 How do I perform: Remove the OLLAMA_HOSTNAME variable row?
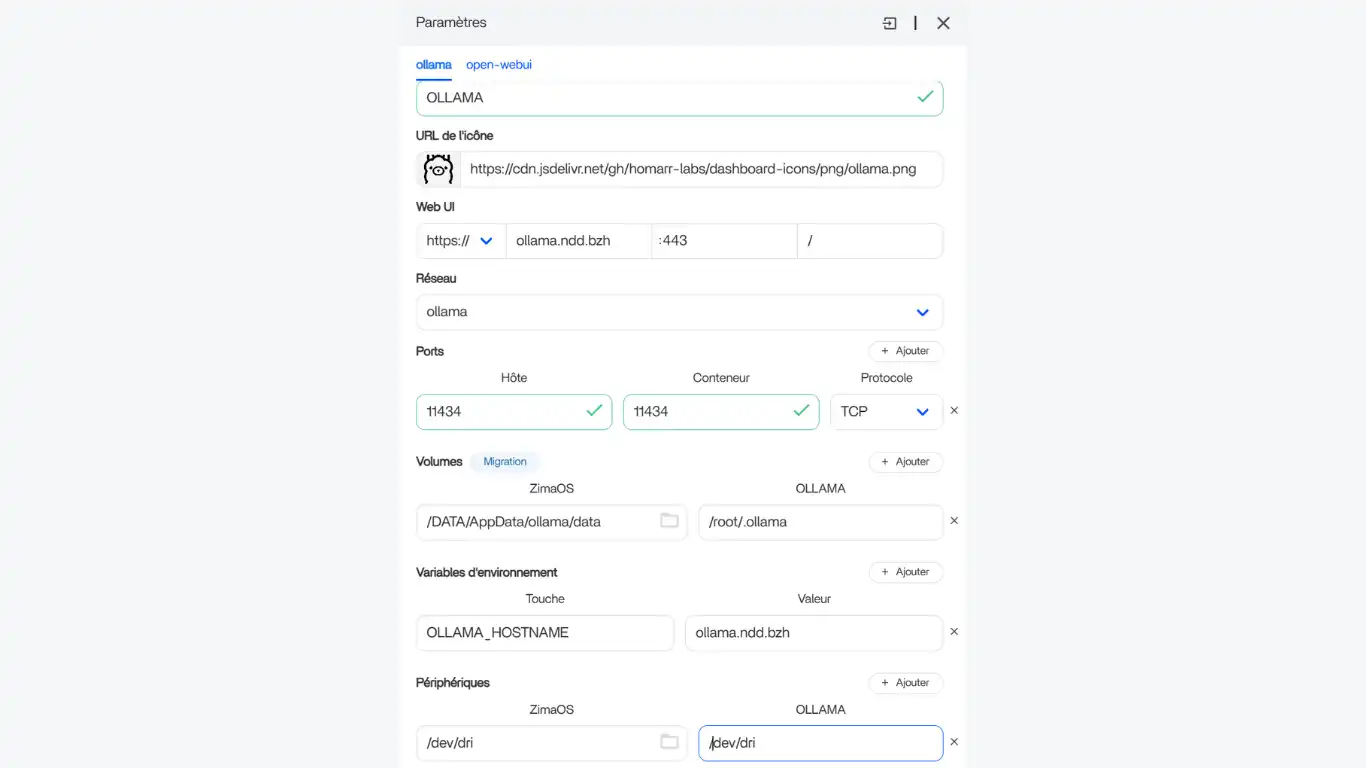[954, 632]
